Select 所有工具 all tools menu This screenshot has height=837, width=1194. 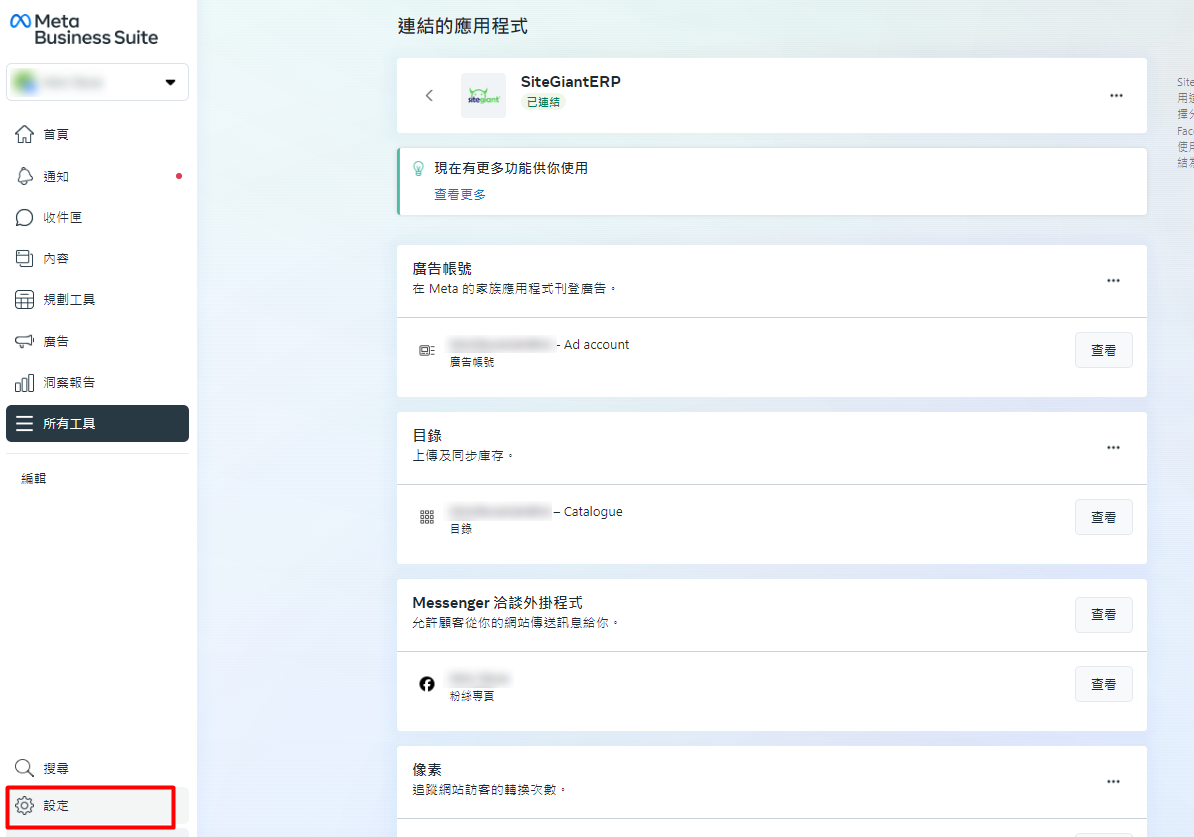(x=97, y=424)
